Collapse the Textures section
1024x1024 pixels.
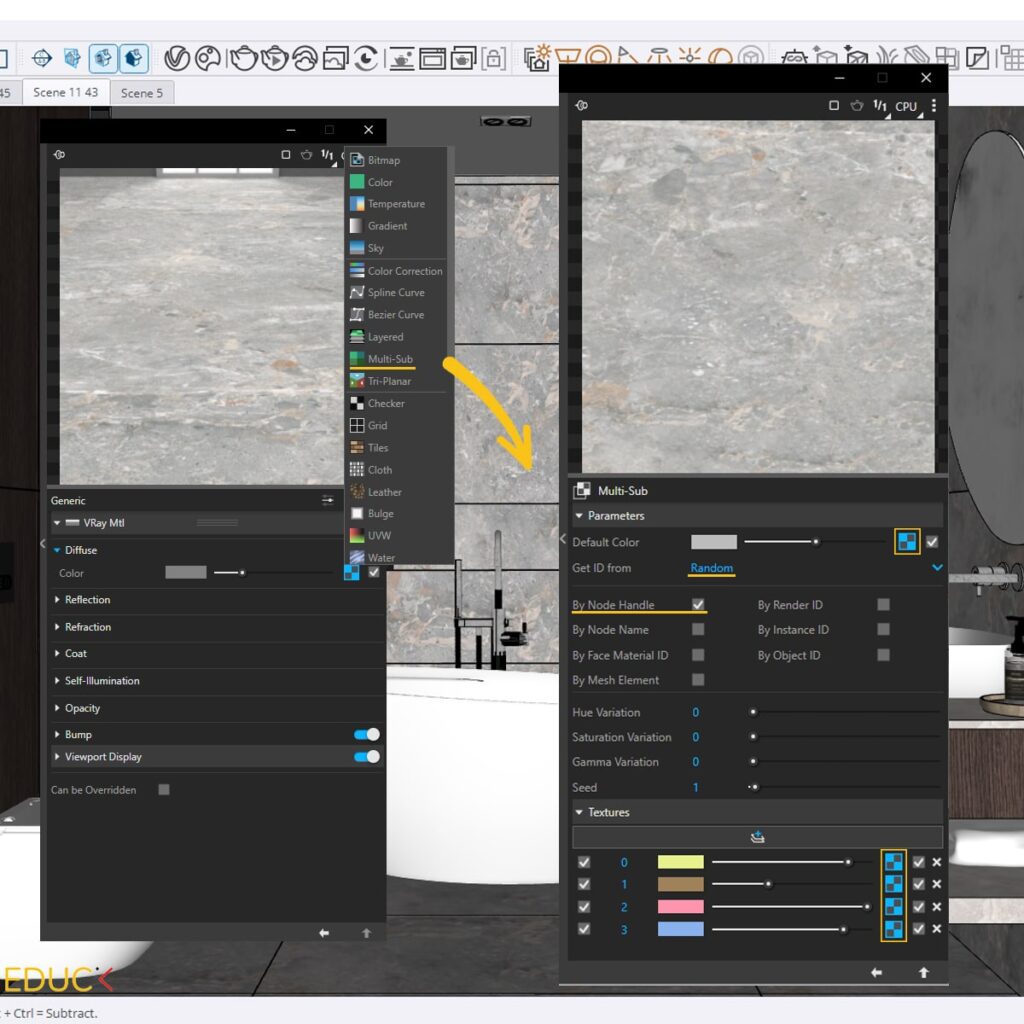click(580, 812)
